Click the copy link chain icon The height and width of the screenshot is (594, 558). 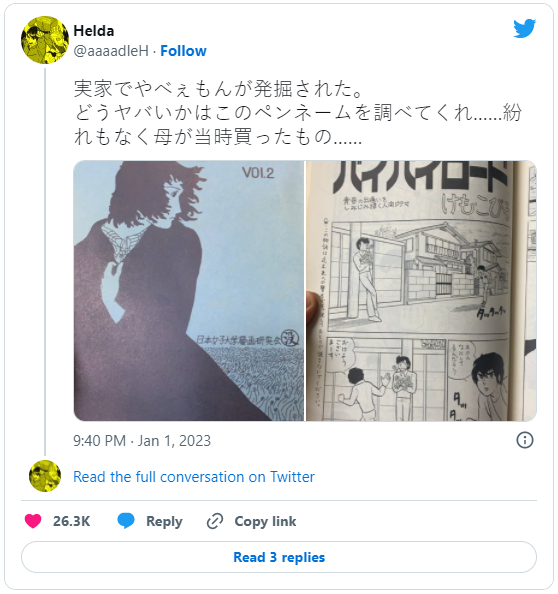tap(215, 521)
